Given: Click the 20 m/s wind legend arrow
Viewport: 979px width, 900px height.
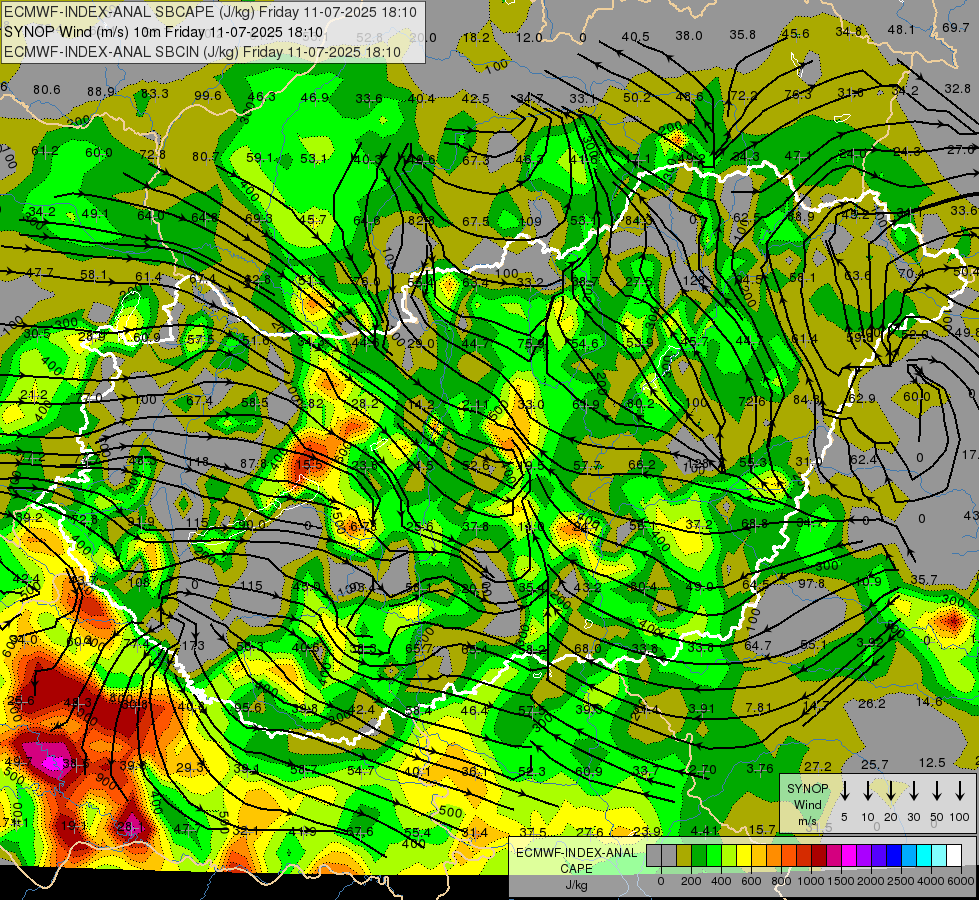Looking at the screenshot, I should pyautogui.click(x=891, y=790).
